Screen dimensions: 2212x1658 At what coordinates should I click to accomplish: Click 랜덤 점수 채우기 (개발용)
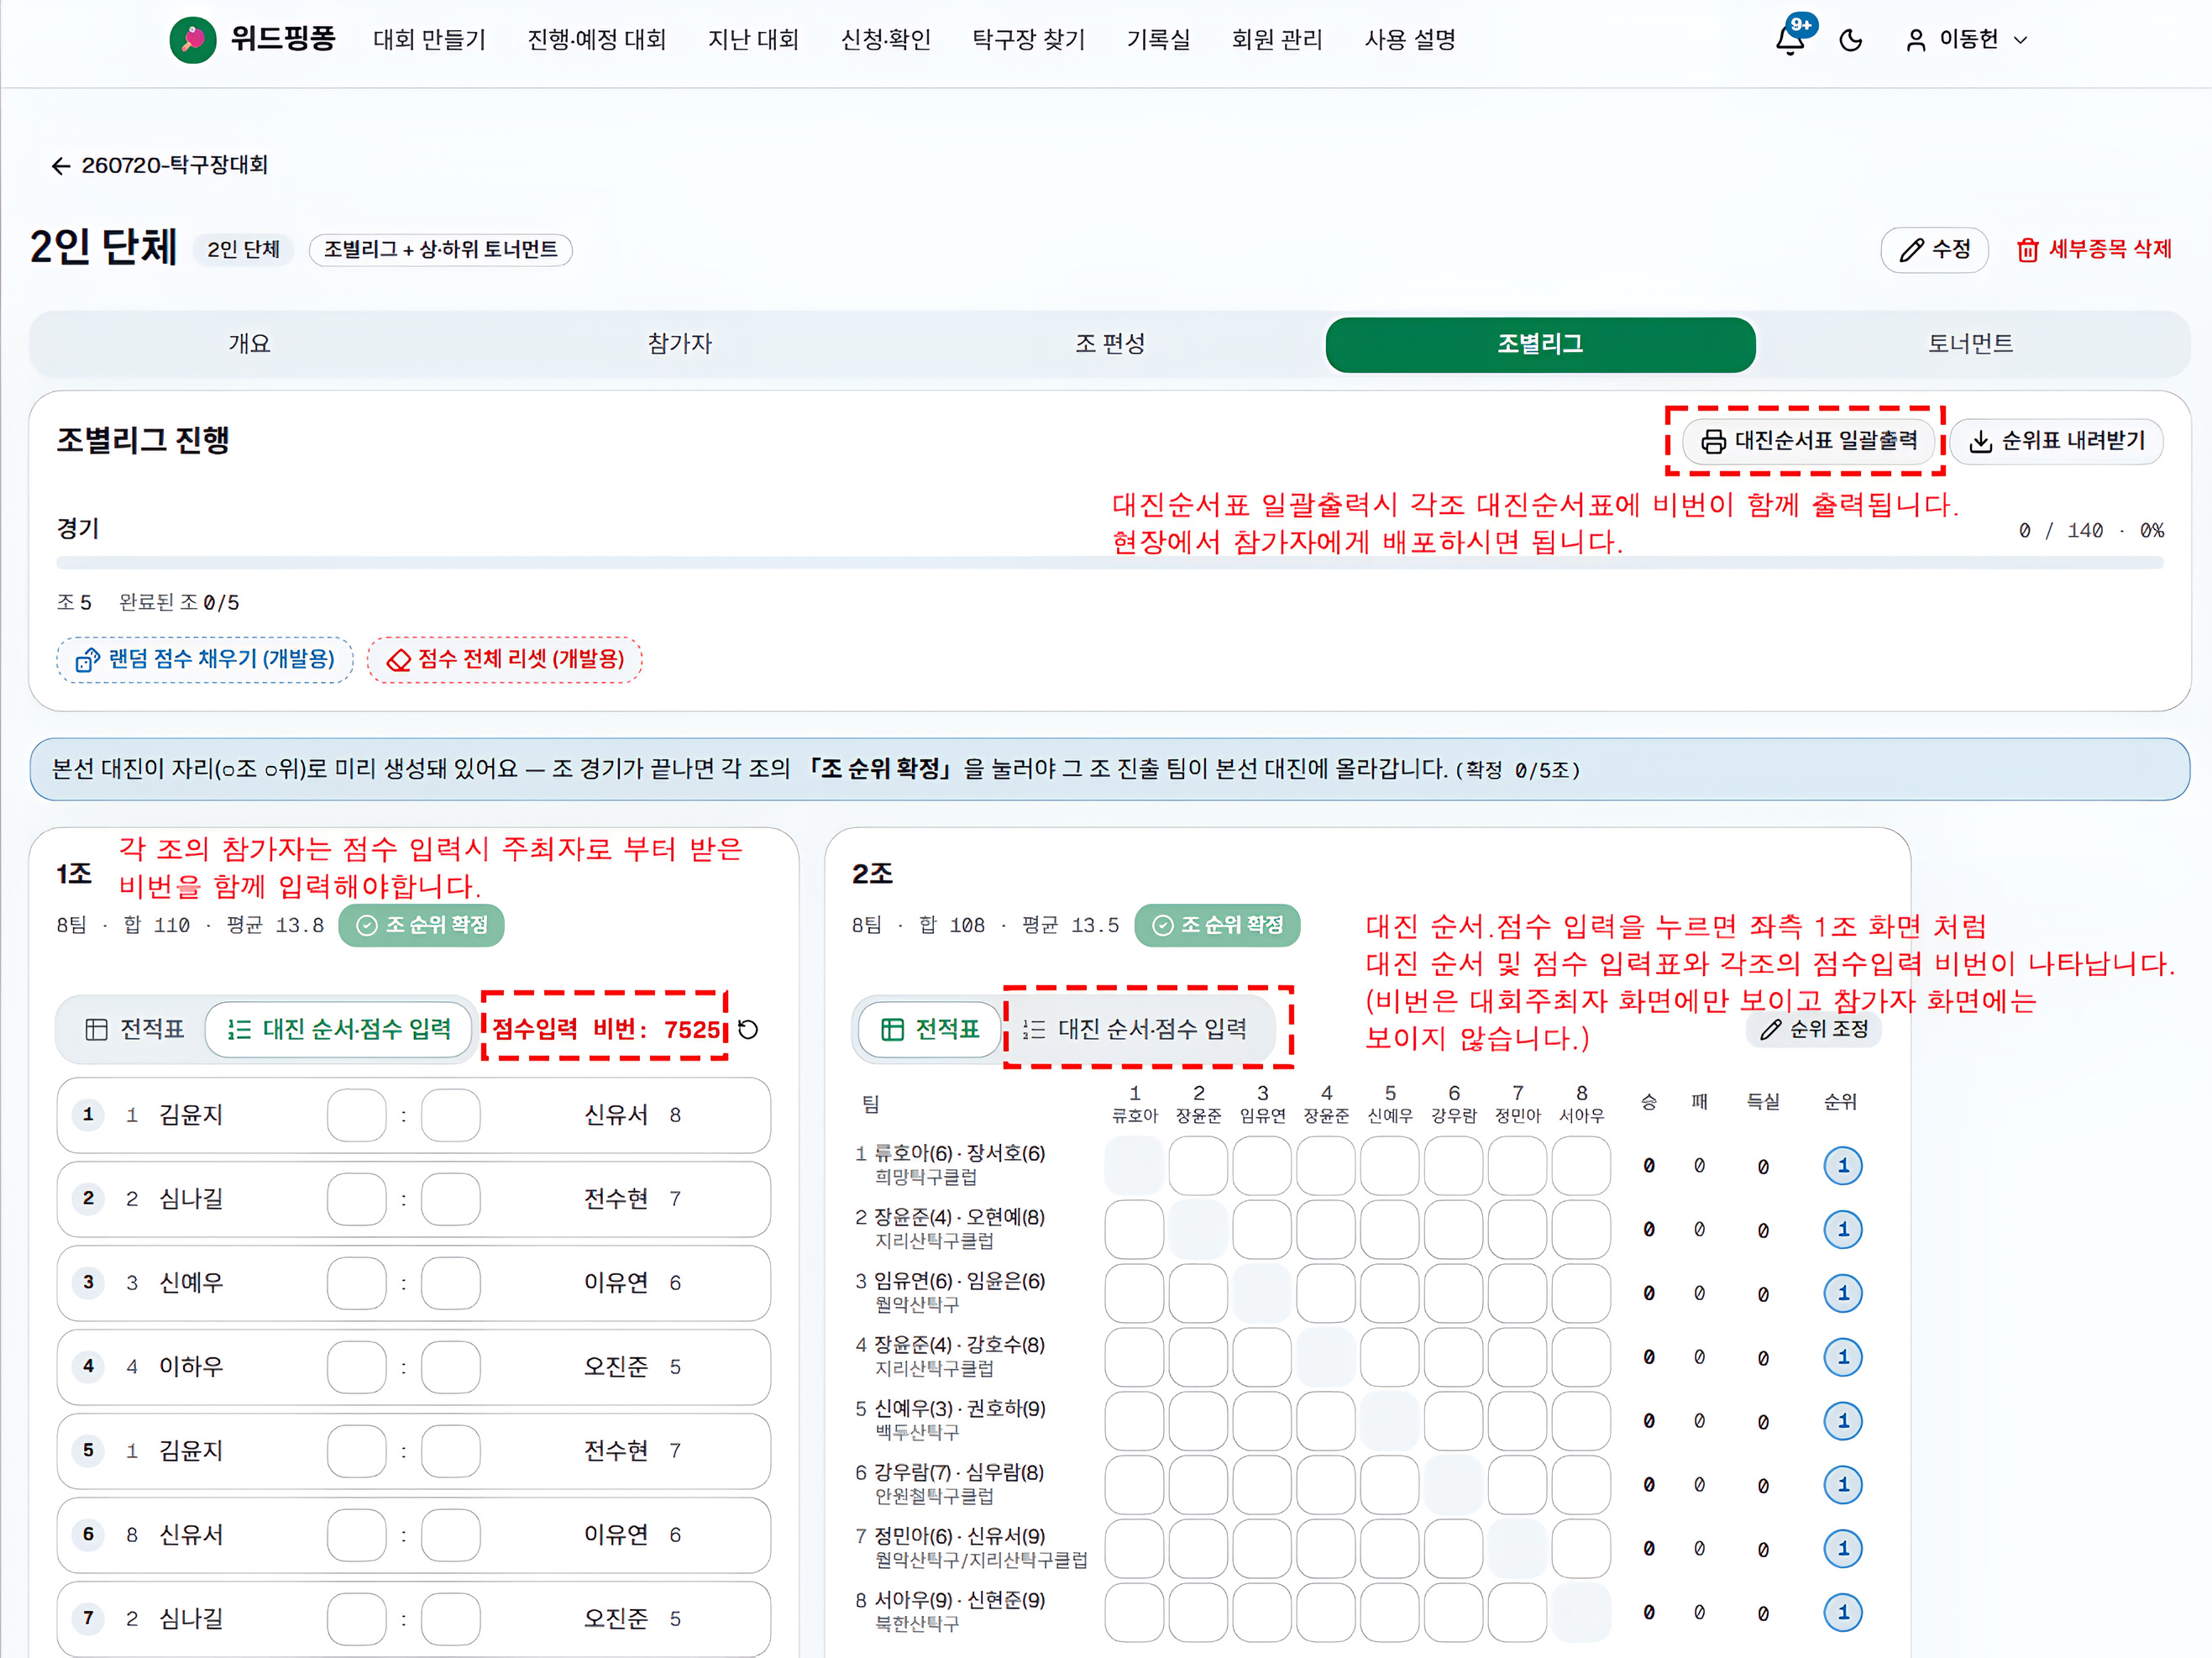coord(205,660)
